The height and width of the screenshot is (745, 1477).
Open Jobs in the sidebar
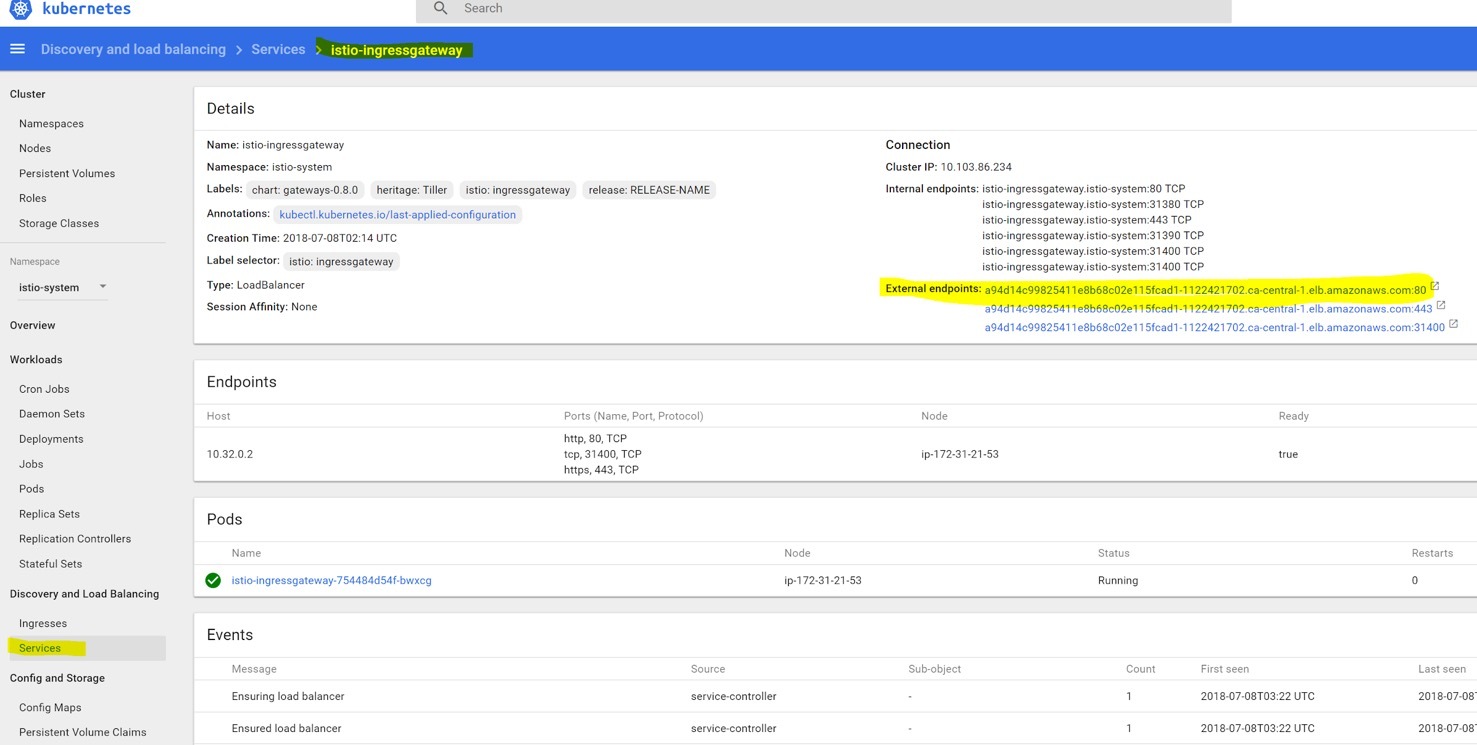tap(31, 464)
